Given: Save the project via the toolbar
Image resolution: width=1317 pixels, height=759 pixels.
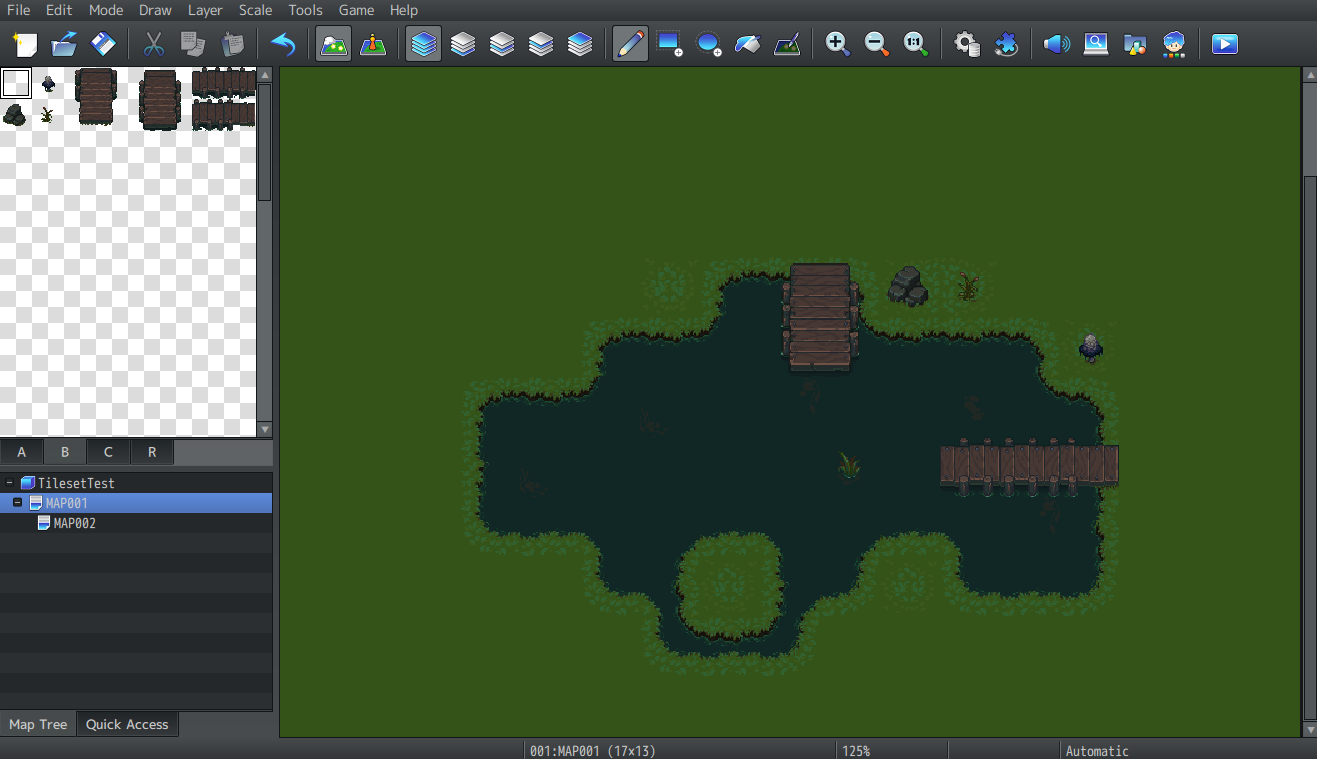Looking at the screenshot, I should click(x=103, y=44).
